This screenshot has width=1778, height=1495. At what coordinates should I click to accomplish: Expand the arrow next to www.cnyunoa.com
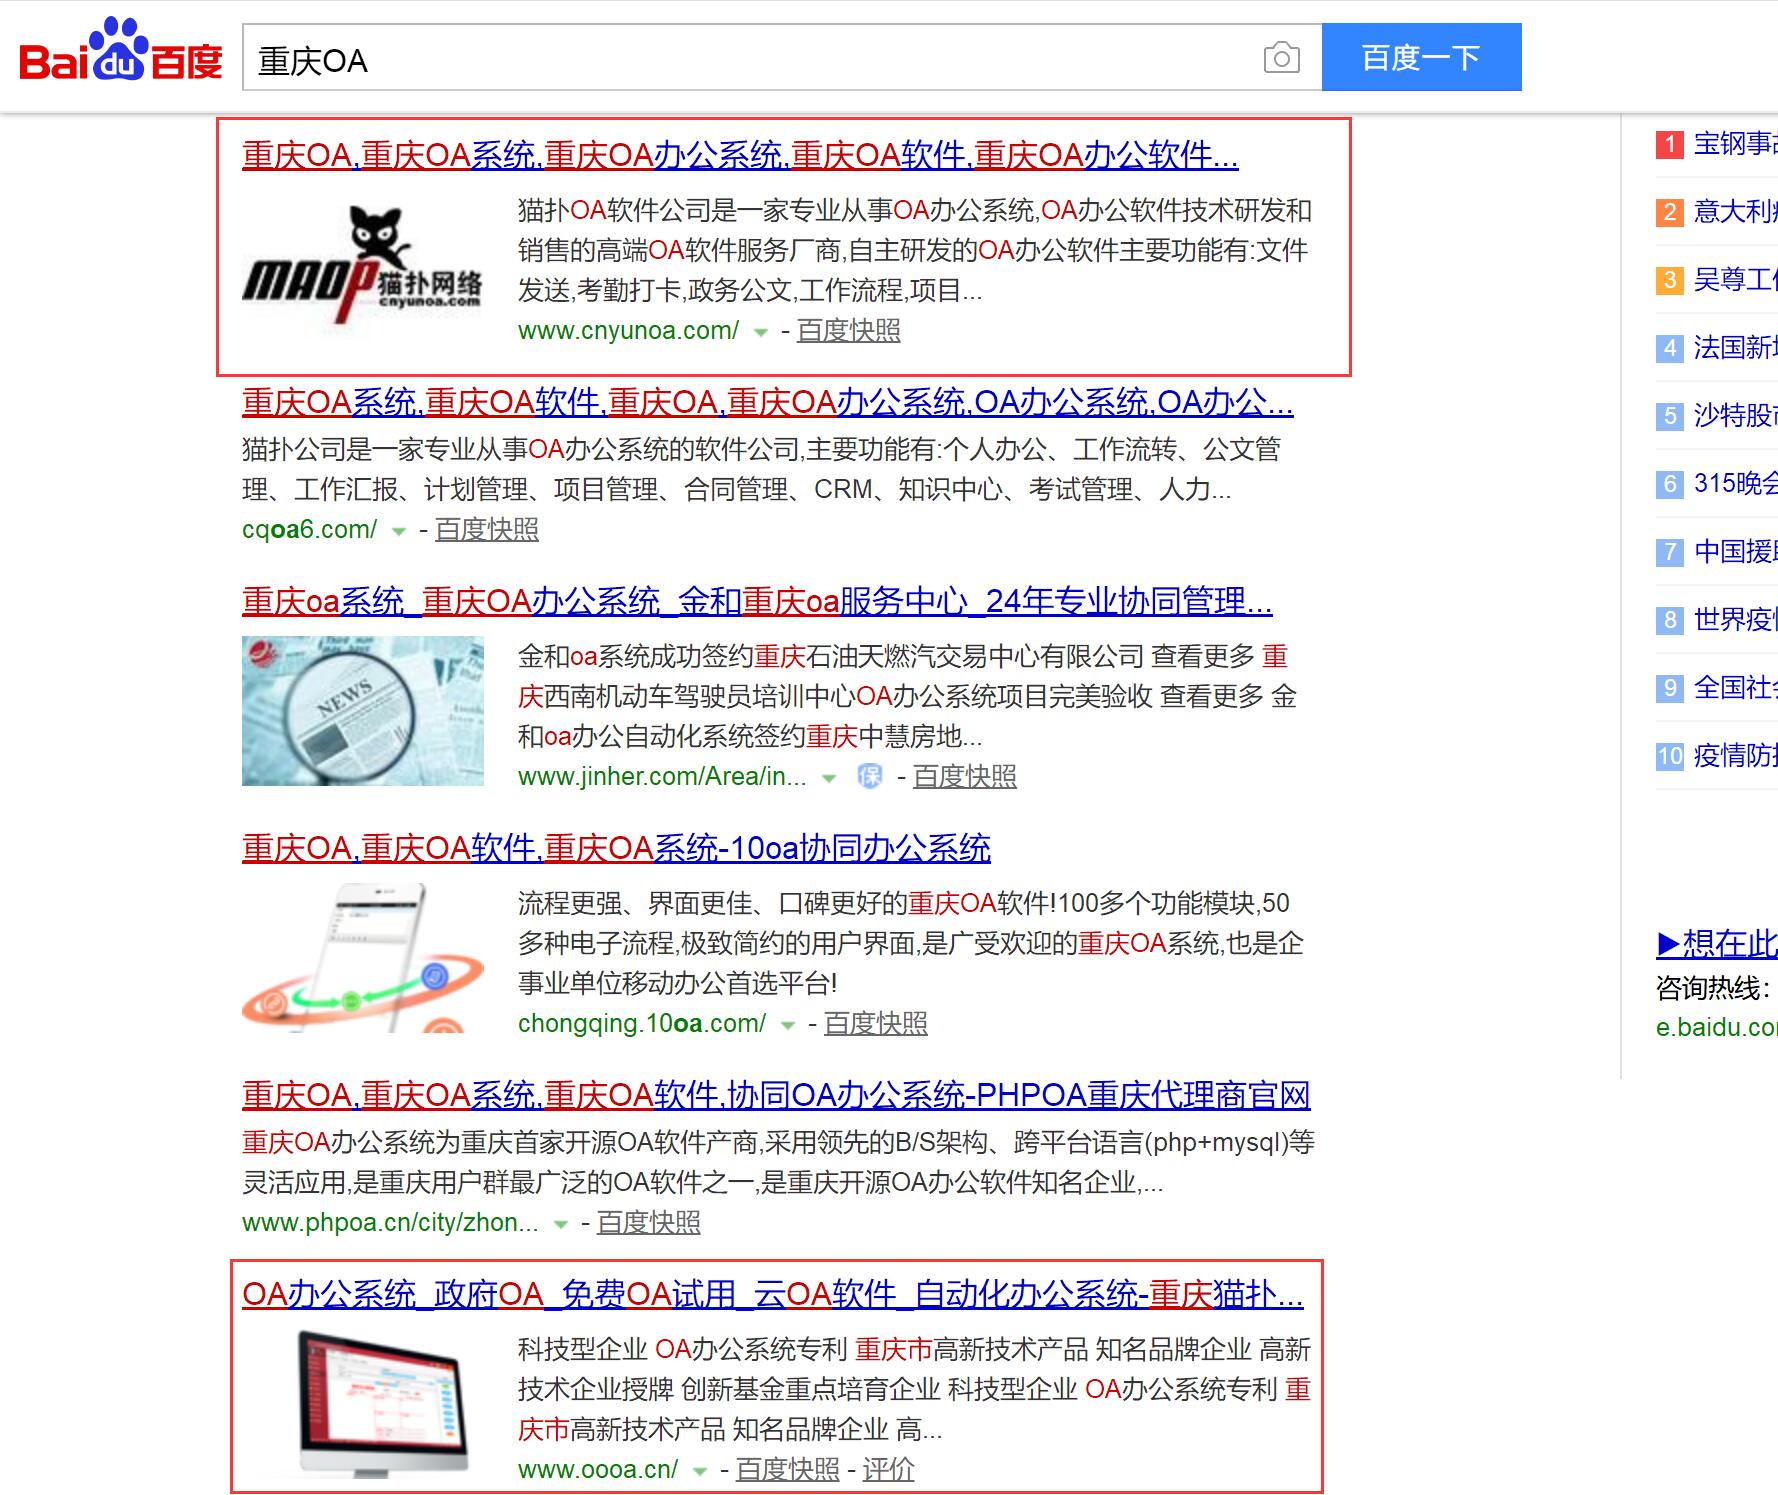click(x=761, y=332)
